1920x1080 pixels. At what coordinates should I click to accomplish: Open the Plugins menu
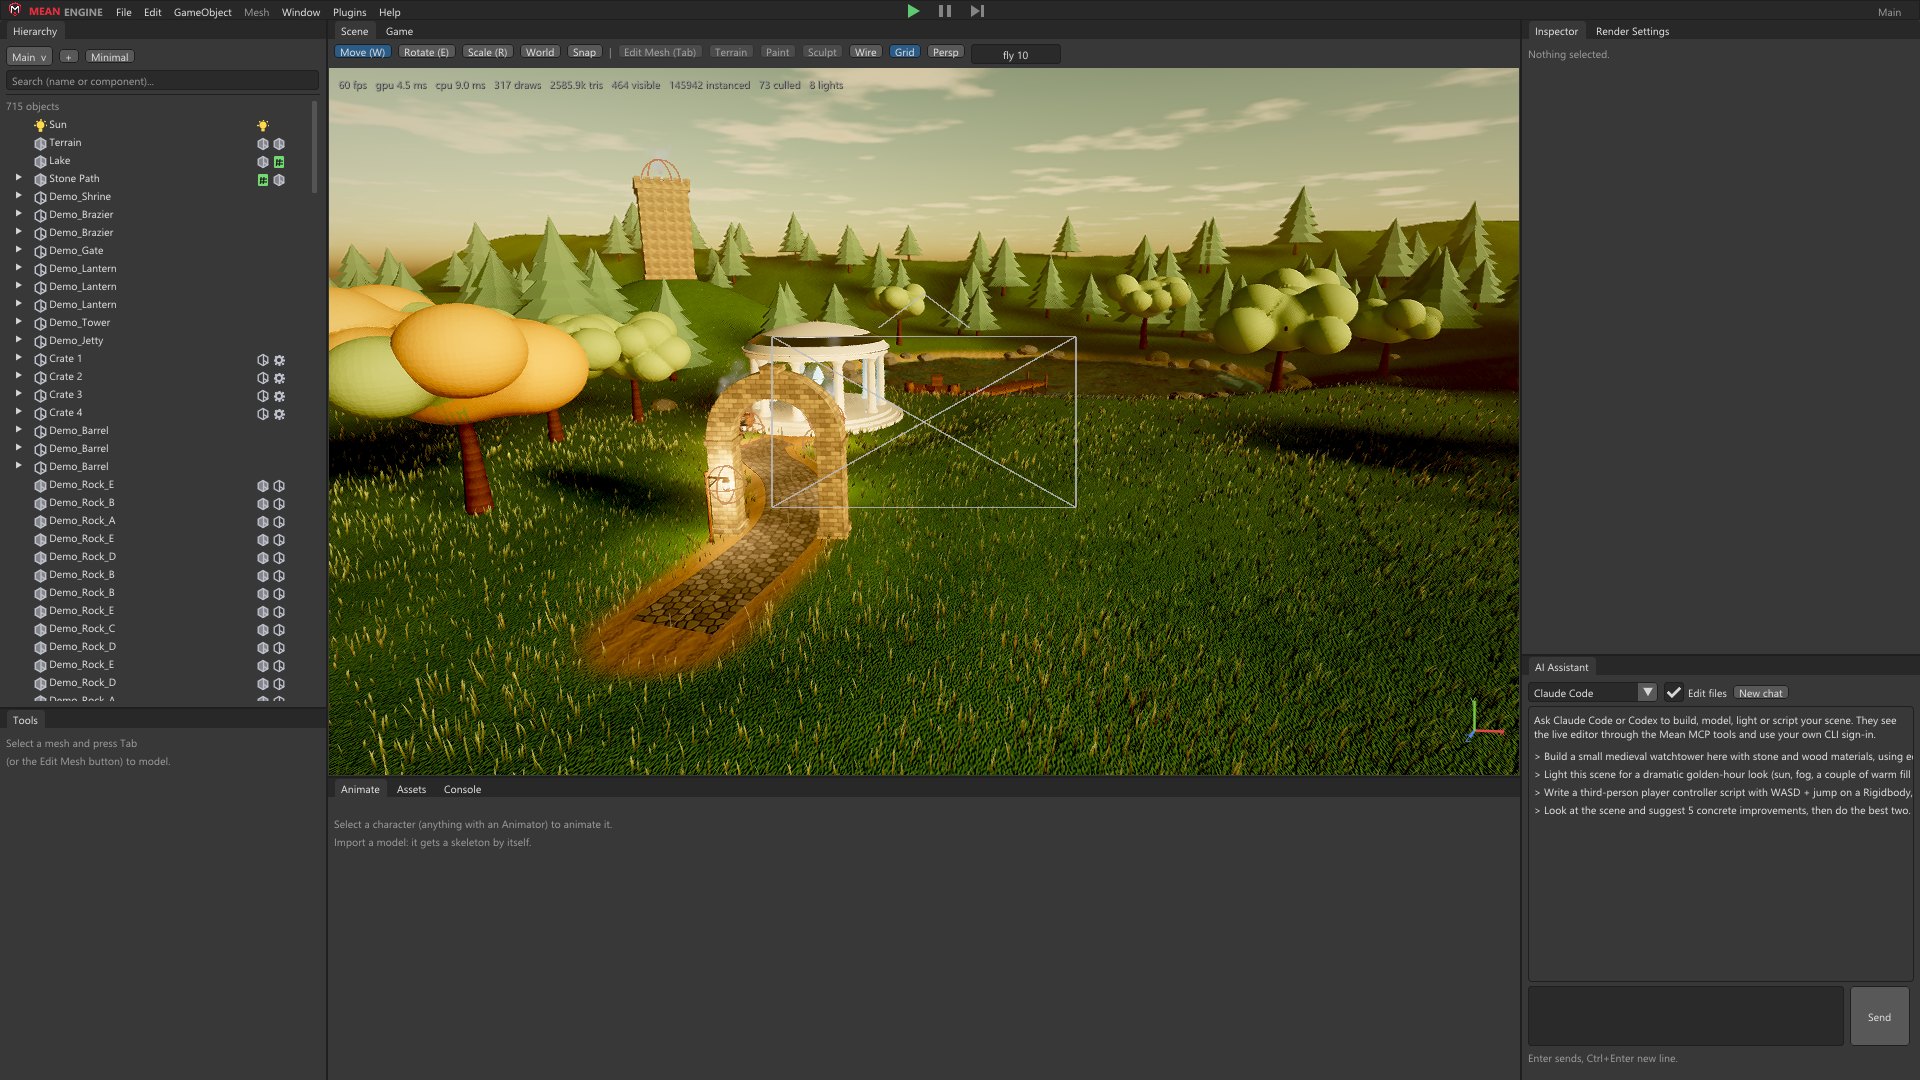click(349, 12)
